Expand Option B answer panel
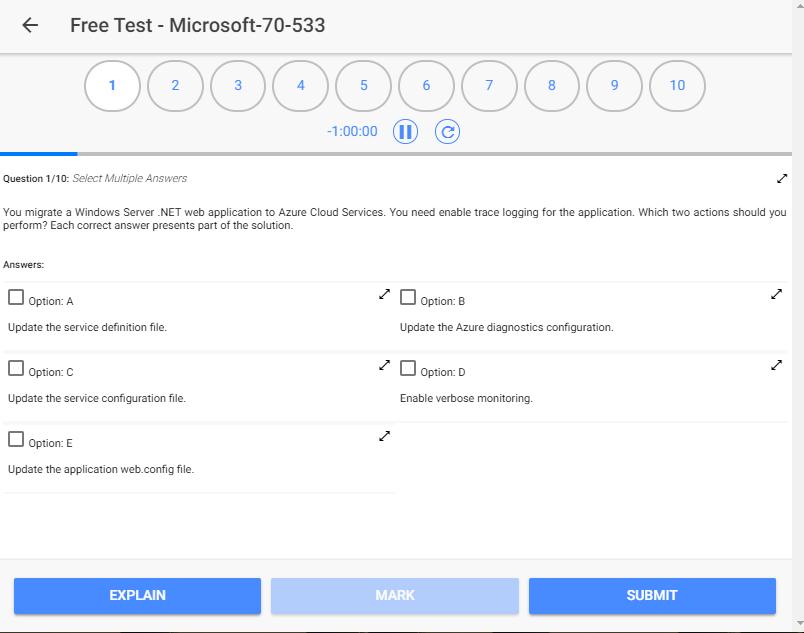 click(x=777, y=294)
